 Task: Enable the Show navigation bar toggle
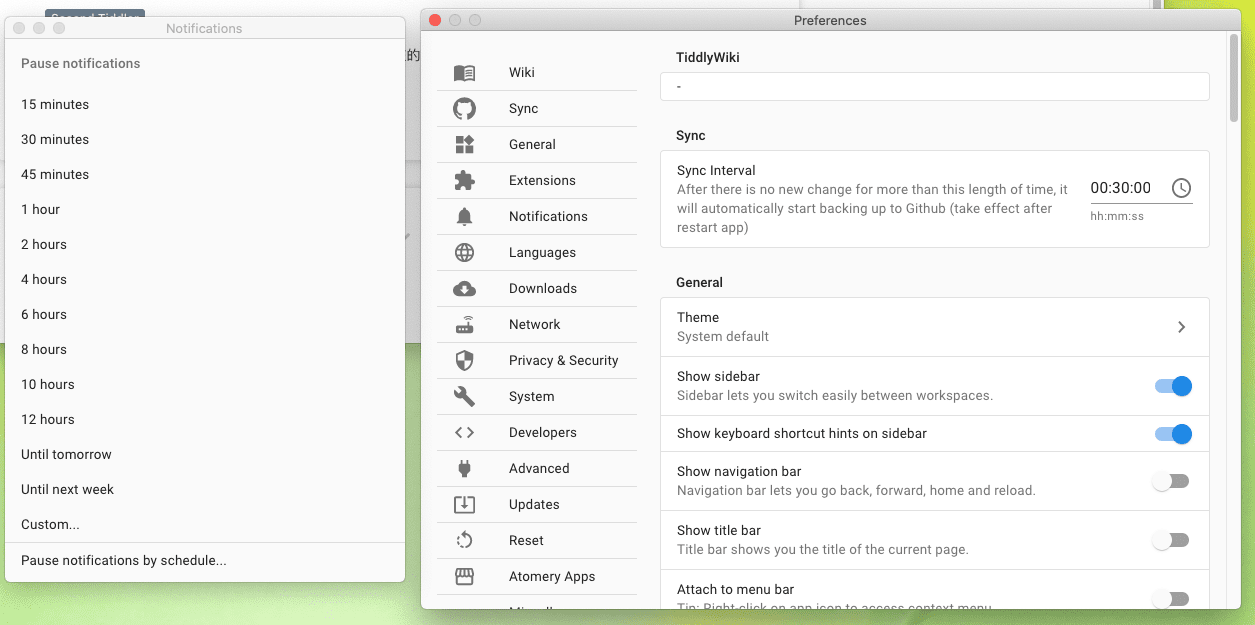[x=1171, y=481]
